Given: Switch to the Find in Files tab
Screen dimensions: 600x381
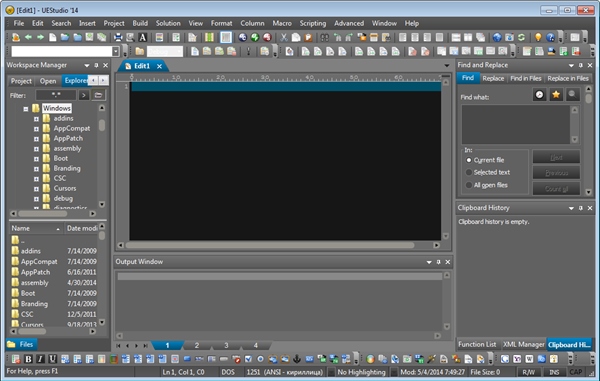Looking at the screenshot, I should [526, 78].
